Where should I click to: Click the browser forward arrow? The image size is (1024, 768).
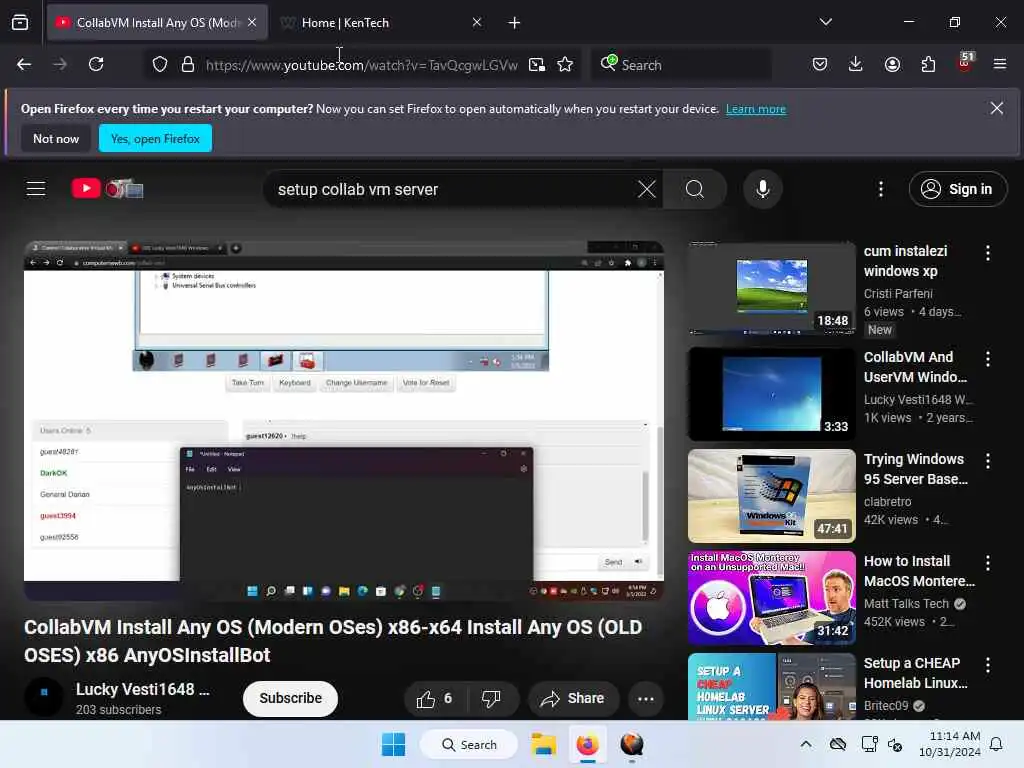tap(59, 64)
